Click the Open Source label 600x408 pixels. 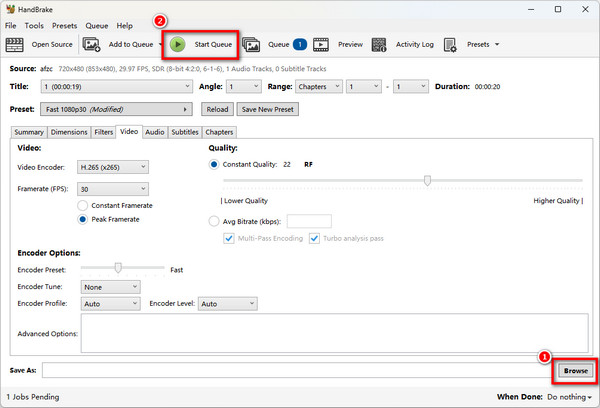[52, 44]
